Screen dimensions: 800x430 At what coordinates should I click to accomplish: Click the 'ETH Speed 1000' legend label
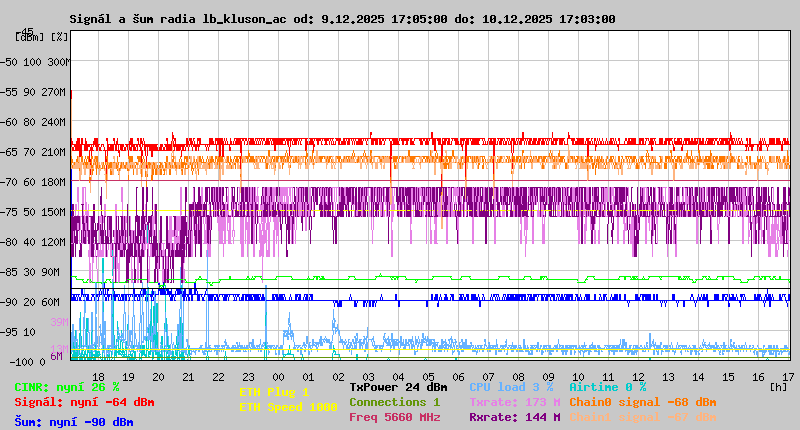pyautogui.click(x=288, y=407)
